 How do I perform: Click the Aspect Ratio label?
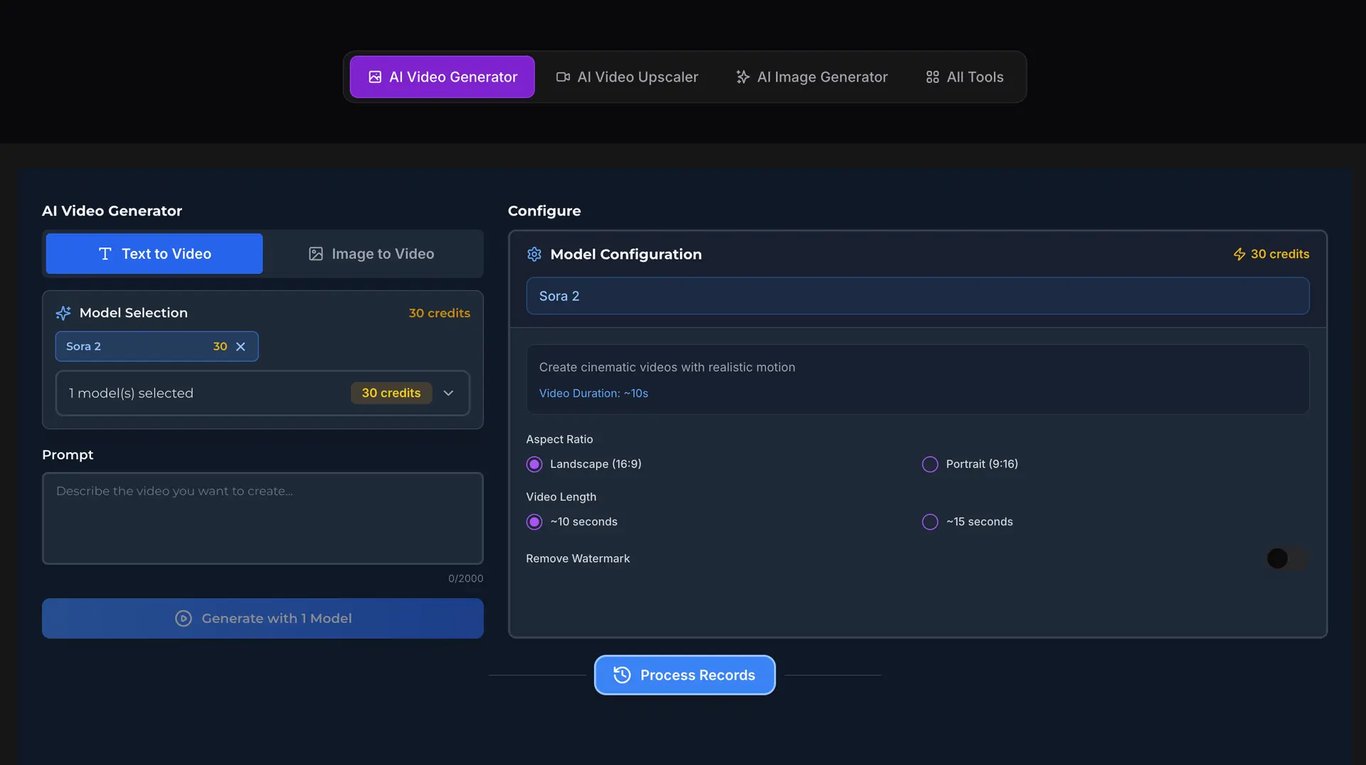click(560, 439)
